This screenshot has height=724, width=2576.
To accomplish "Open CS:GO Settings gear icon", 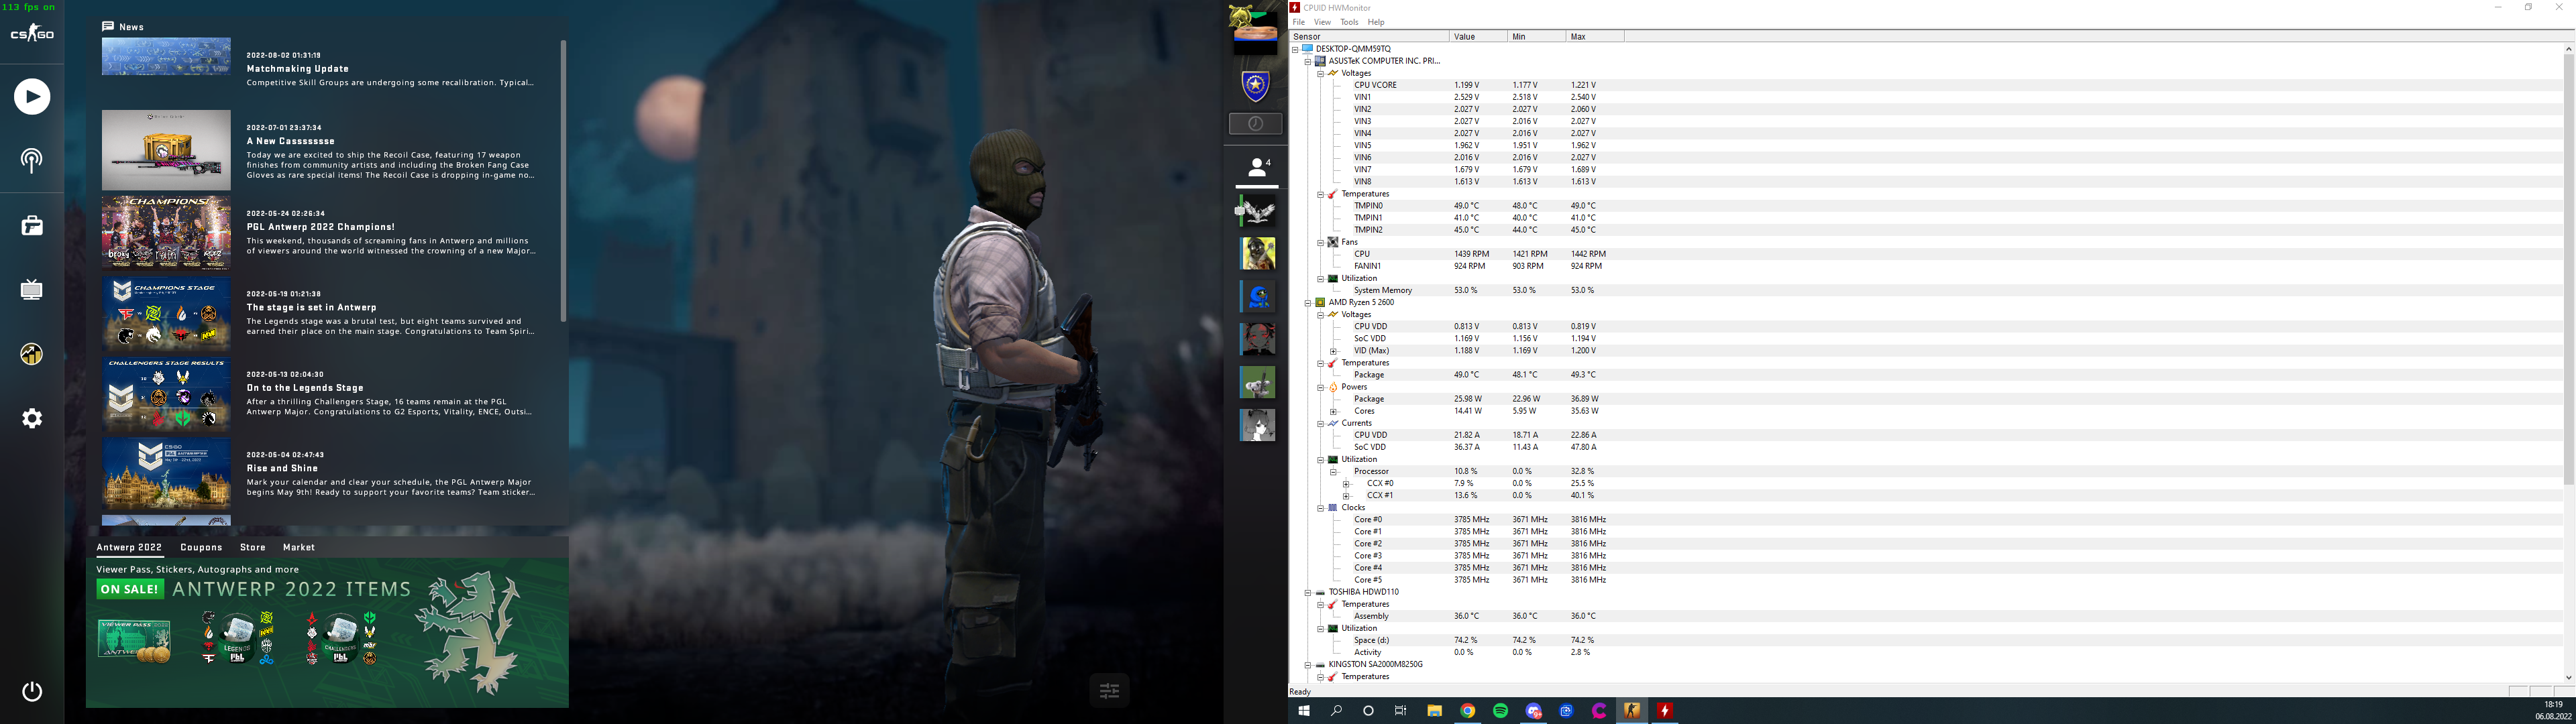I will [x=32, y=418].
